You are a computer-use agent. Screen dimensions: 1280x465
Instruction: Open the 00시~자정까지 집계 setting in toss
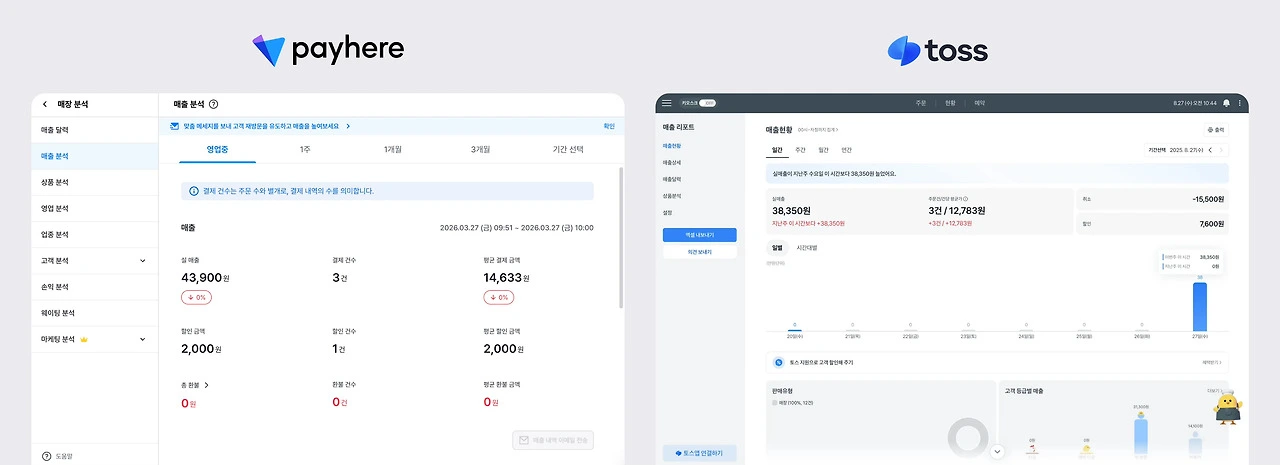coord(818,130)
